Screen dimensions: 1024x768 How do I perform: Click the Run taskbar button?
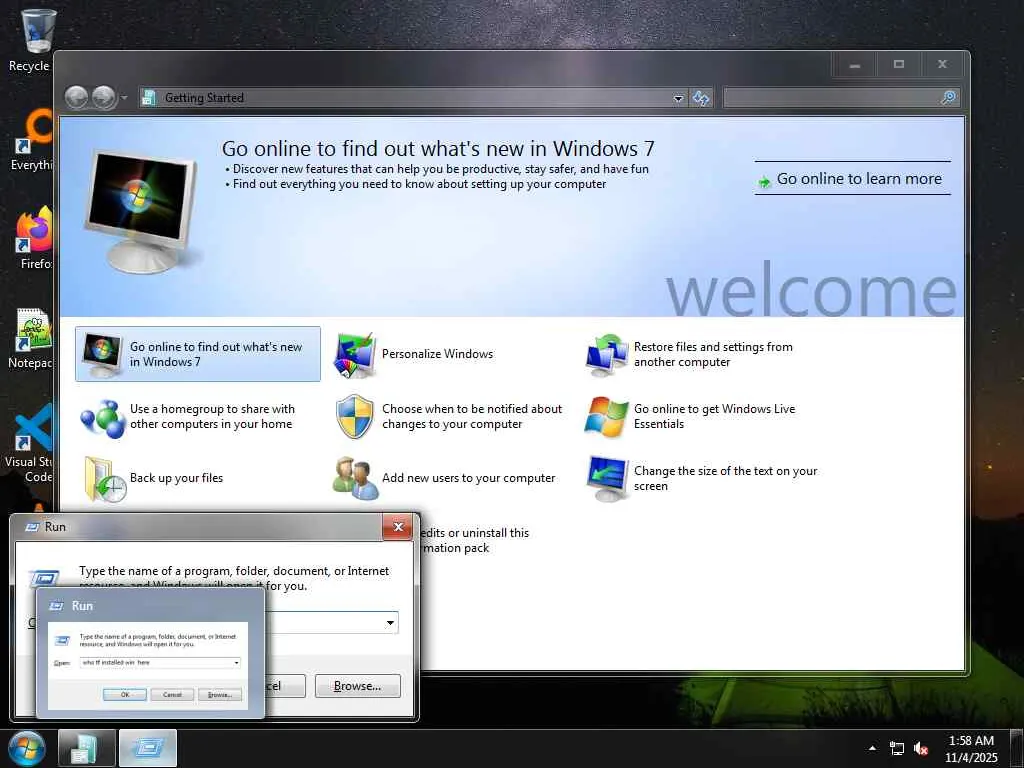[148, 748]
